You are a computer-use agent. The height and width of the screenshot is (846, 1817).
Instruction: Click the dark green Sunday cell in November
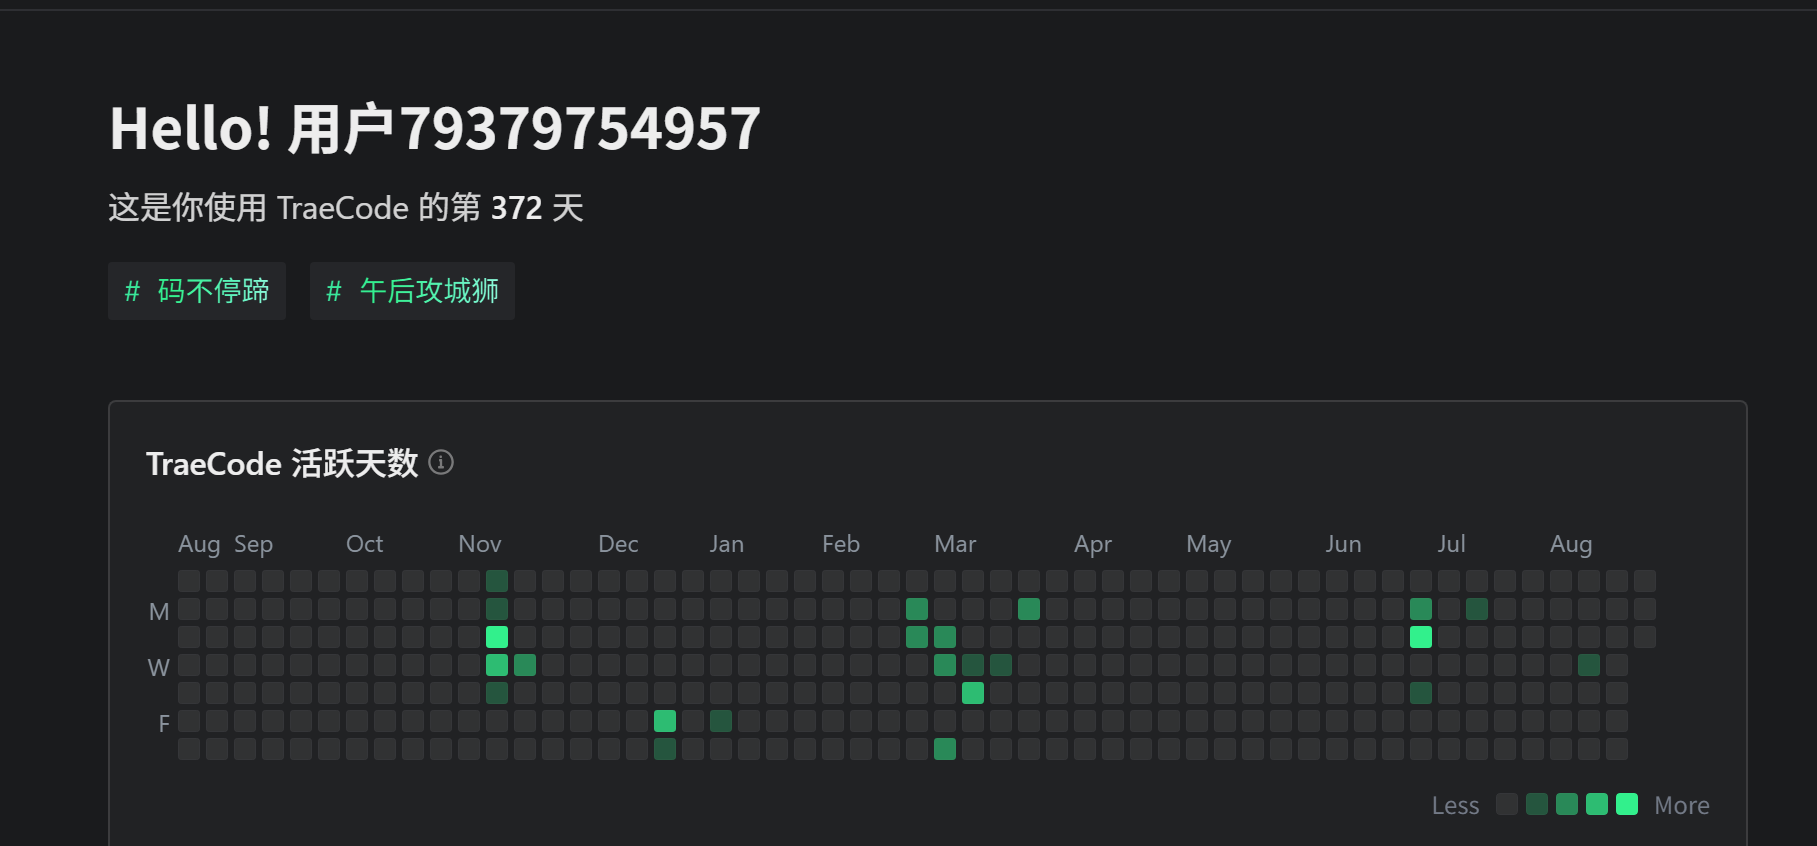(497, 581)
